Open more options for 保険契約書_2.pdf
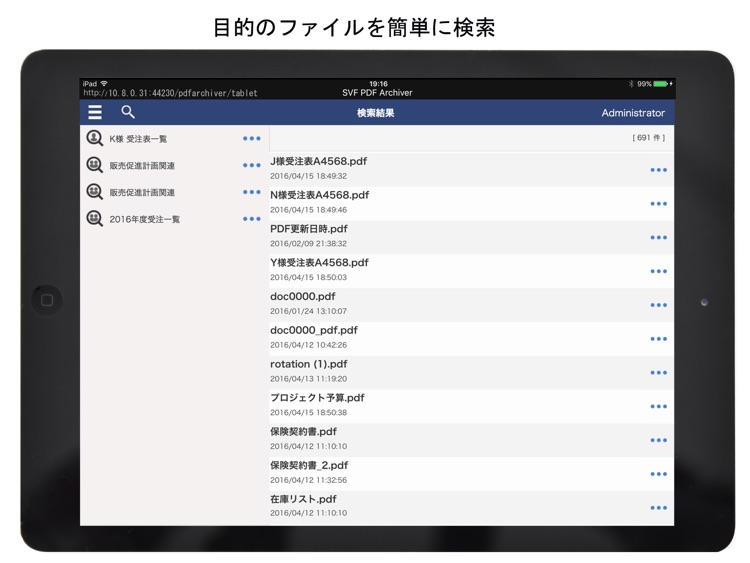This screenshot has width=750, height=563. click(659, 474)
